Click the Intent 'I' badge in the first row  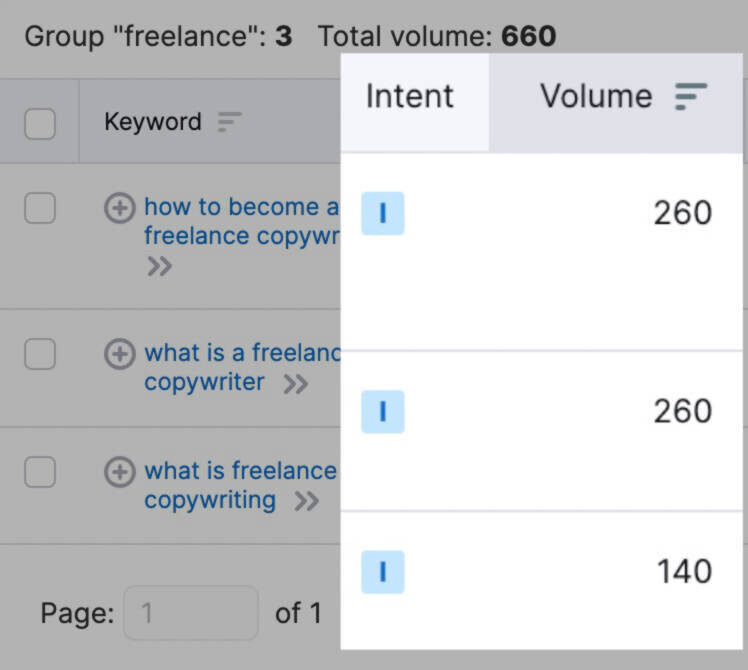click(x=383, y=213)
